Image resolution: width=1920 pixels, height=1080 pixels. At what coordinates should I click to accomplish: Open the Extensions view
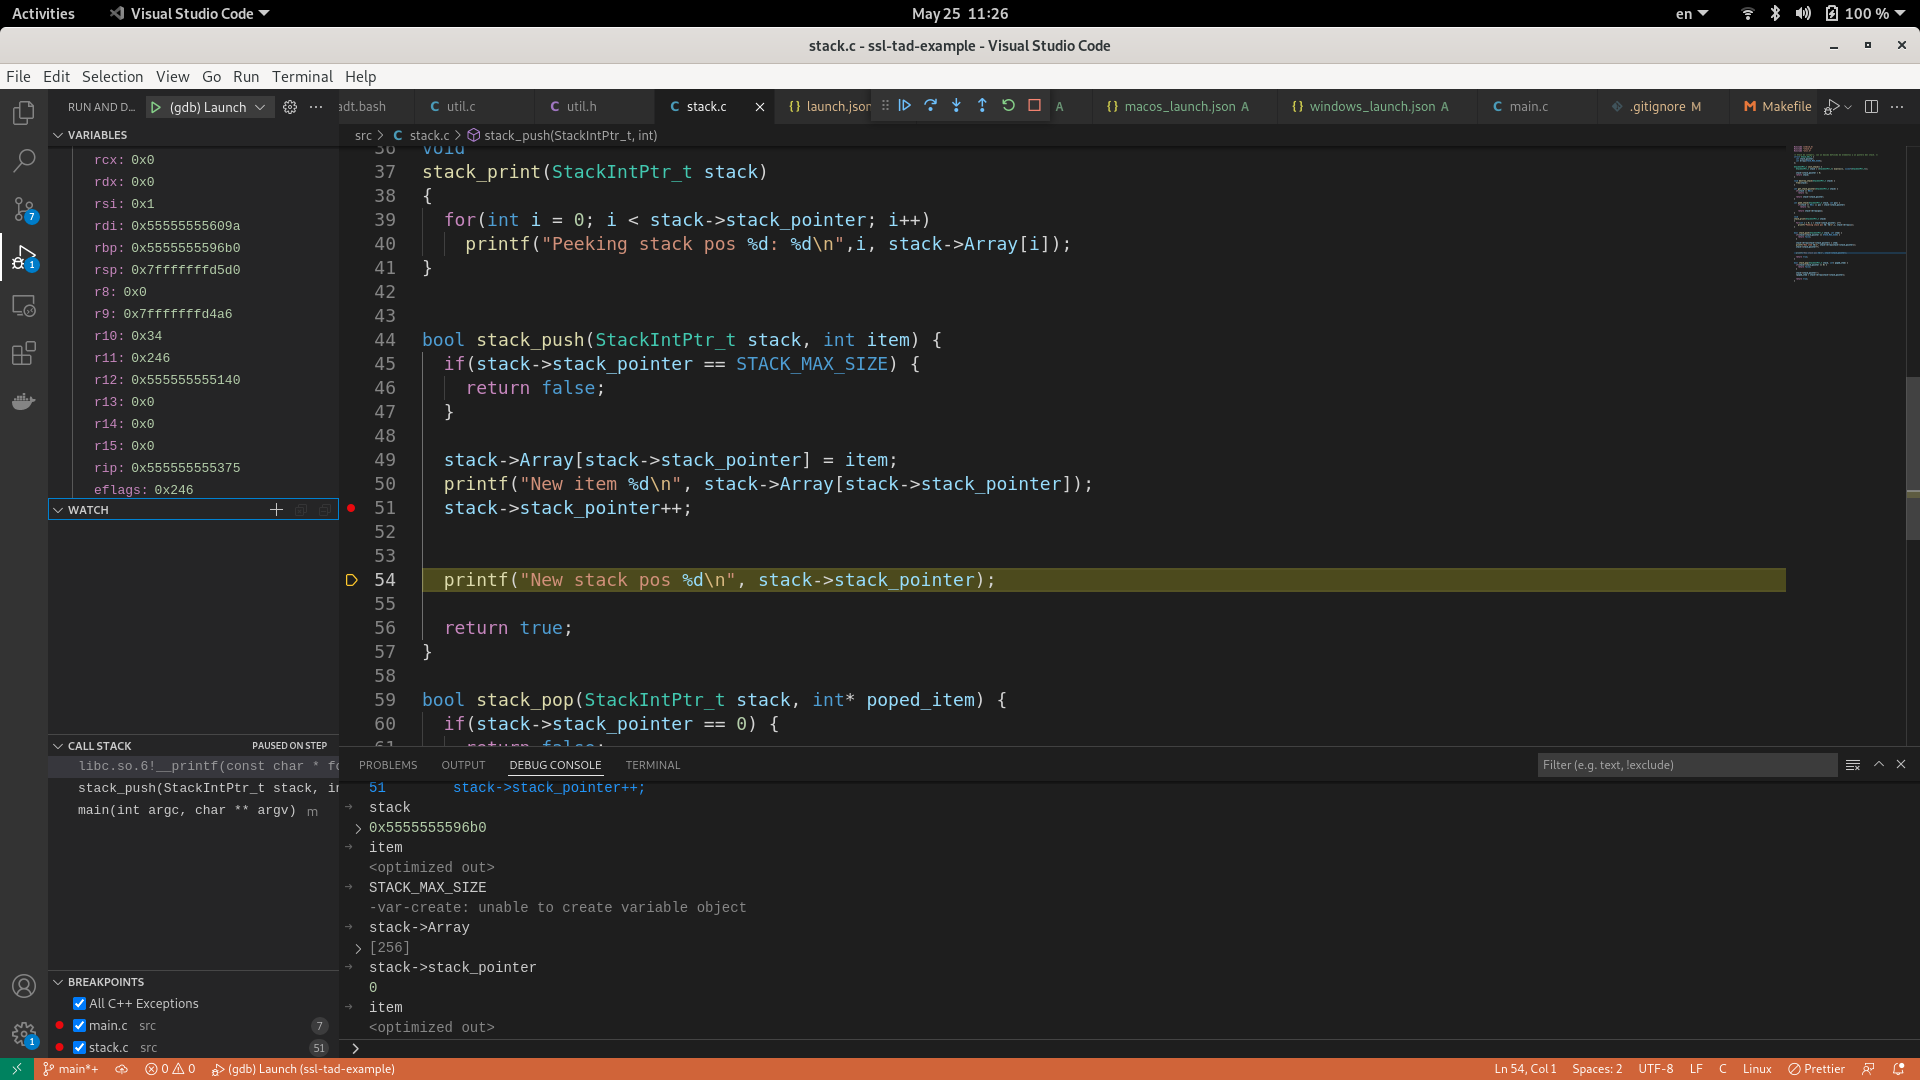(23, 353)
